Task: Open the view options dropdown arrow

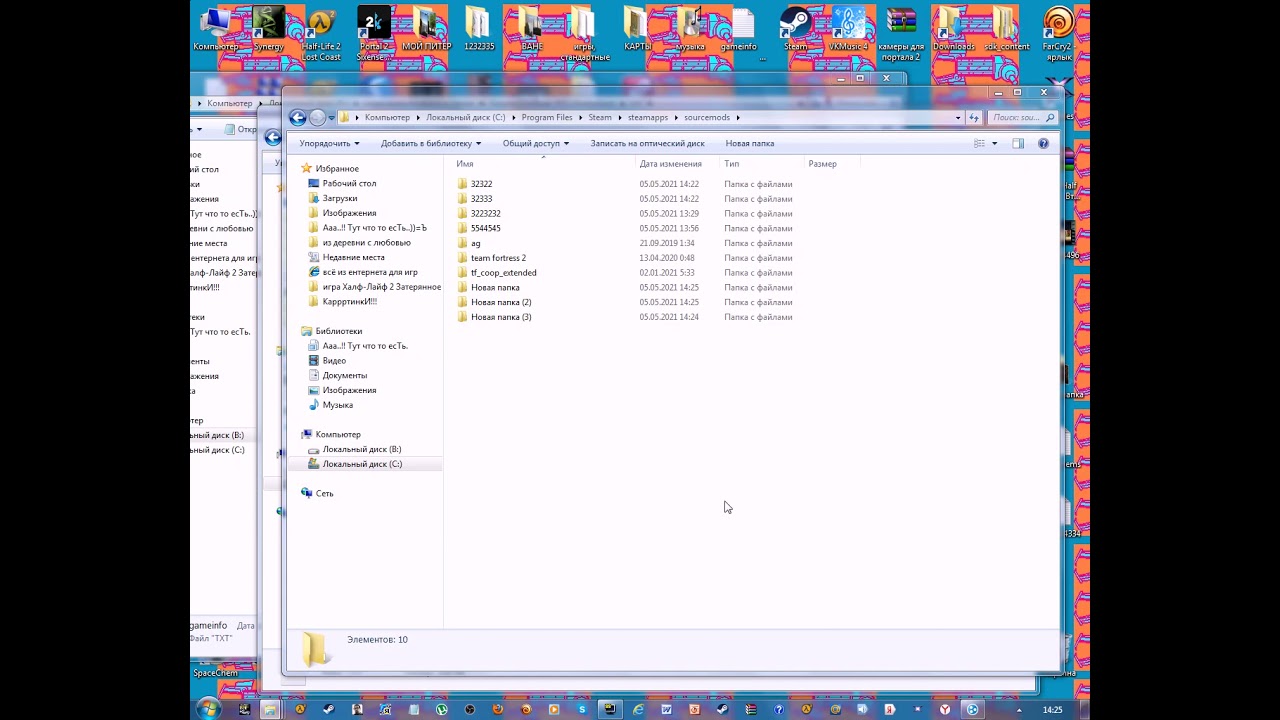Action: pos(994,143)
